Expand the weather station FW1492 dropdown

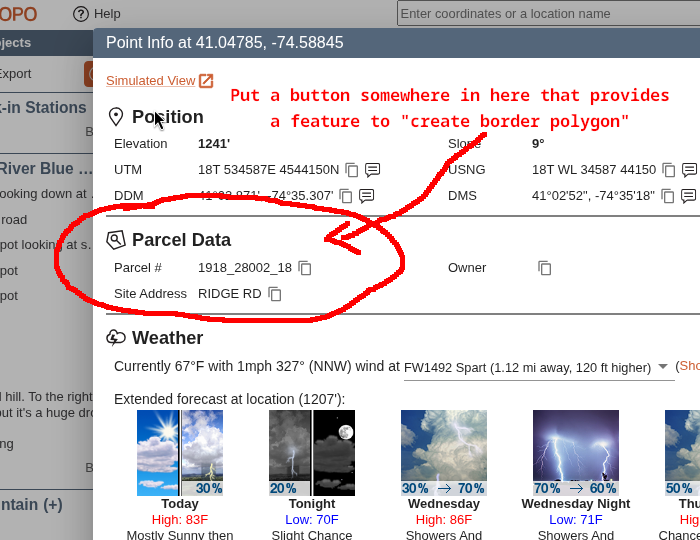662,367
